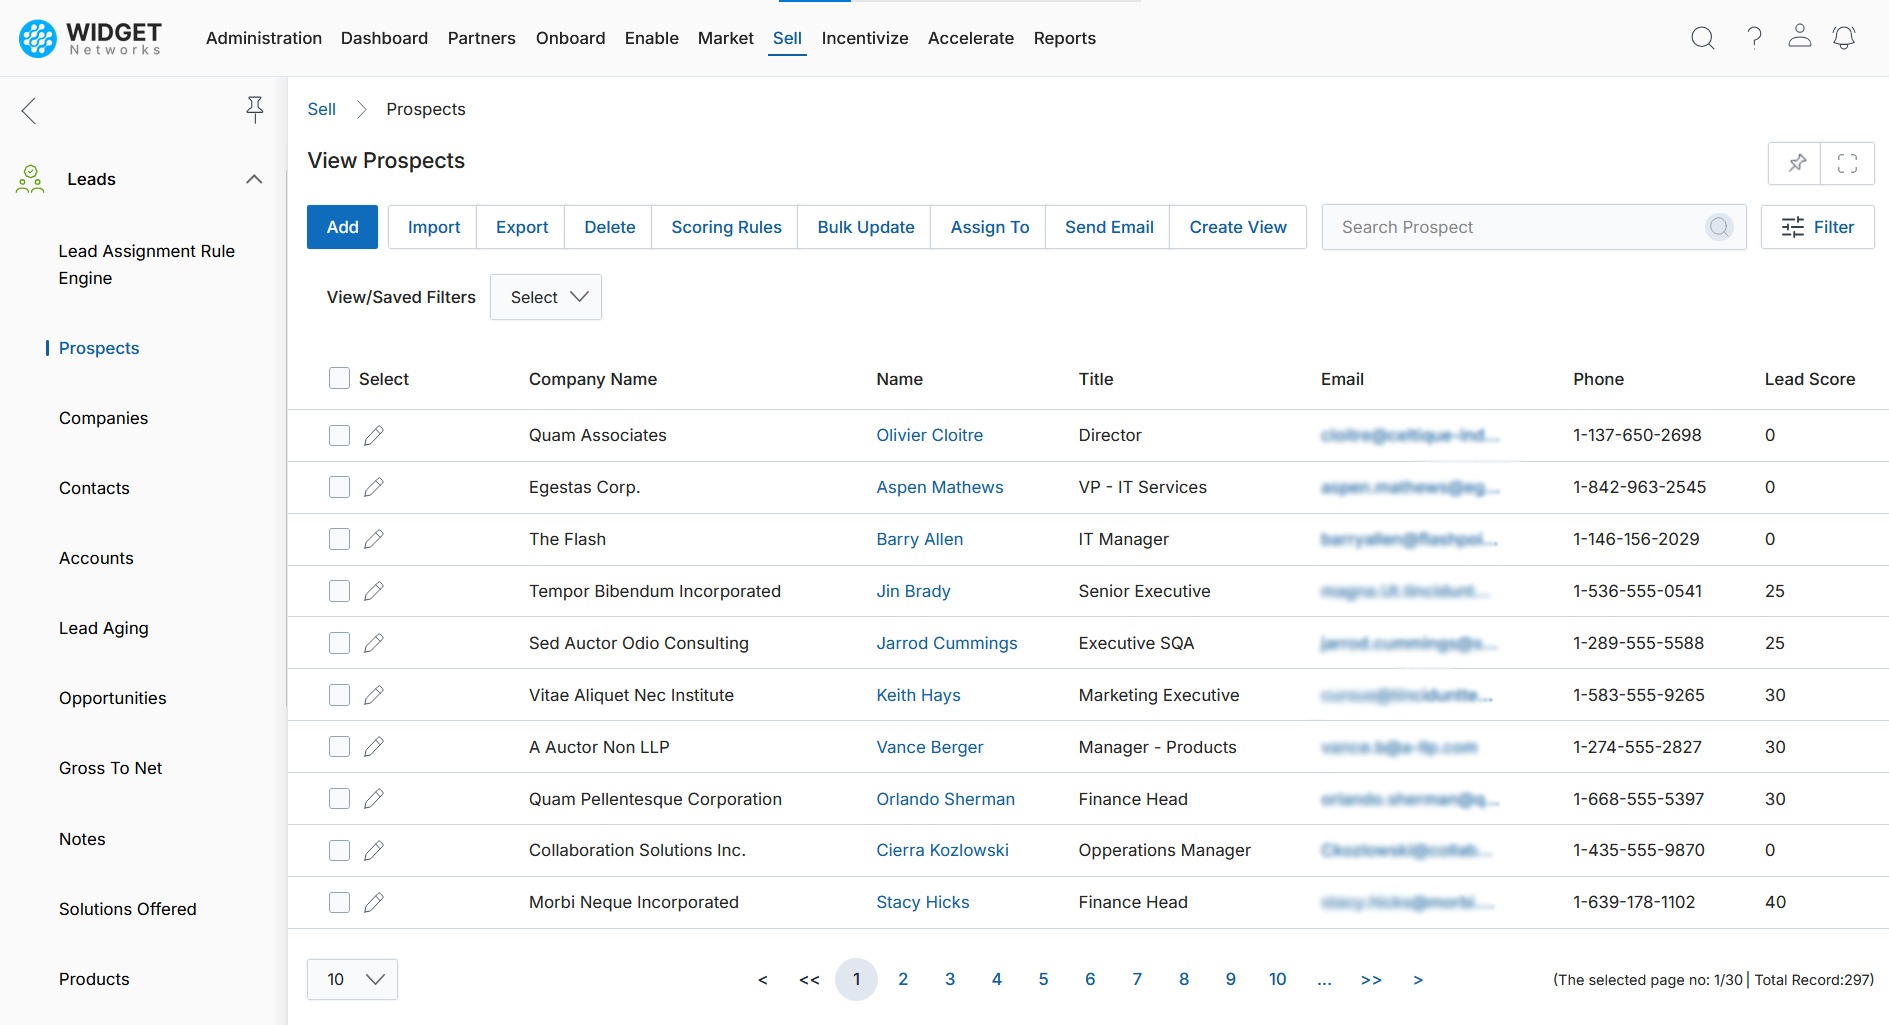
Task: Collapse the Leads section chevron
Action: 254,179
